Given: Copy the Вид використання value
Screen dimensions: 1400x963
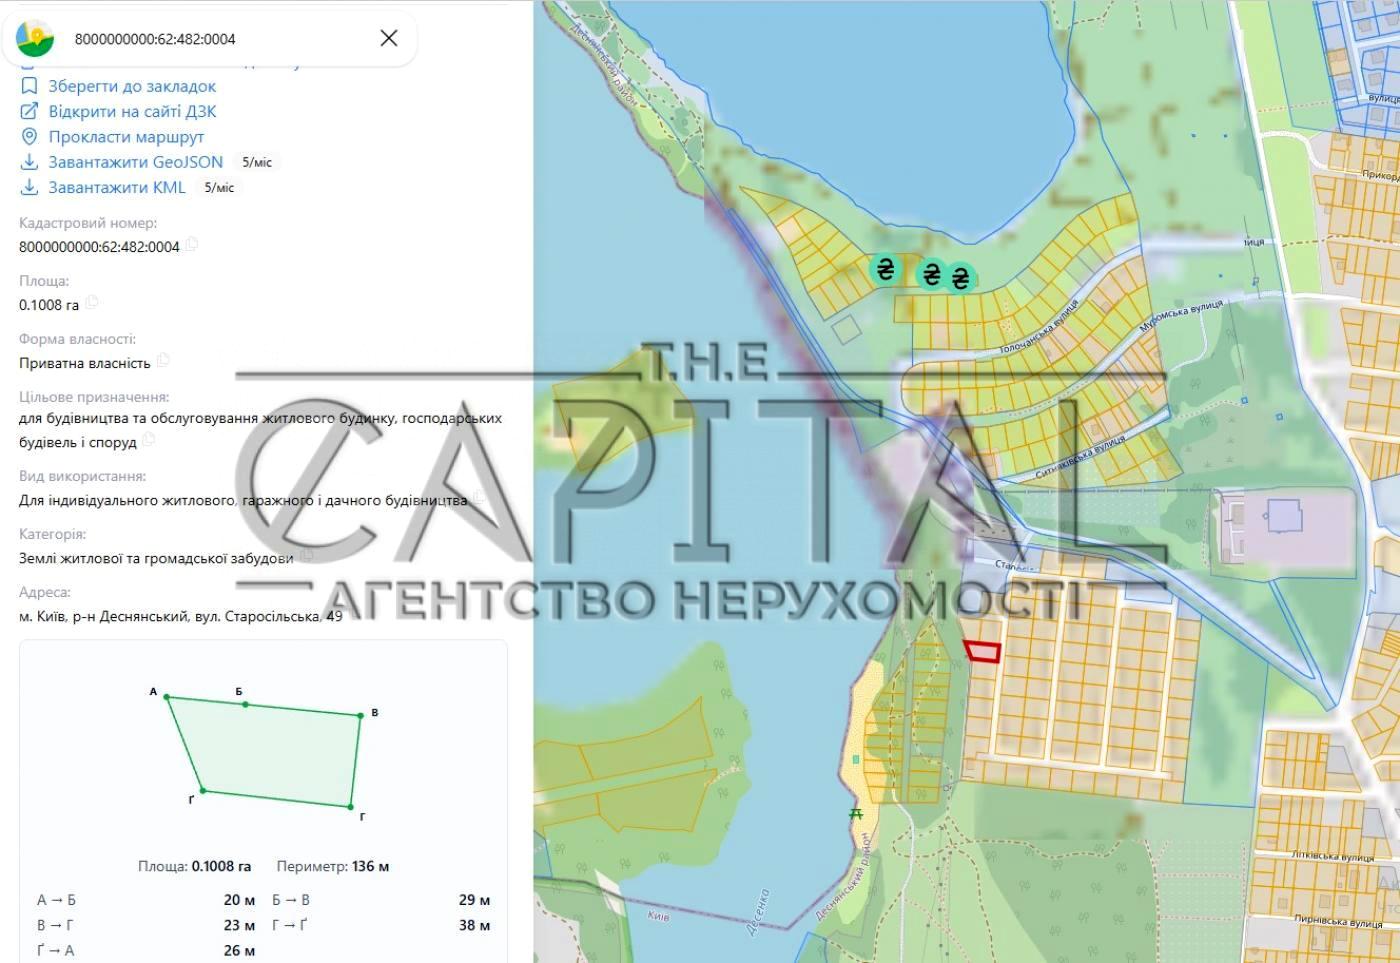Looking at the screenshot, I should 478,498.
